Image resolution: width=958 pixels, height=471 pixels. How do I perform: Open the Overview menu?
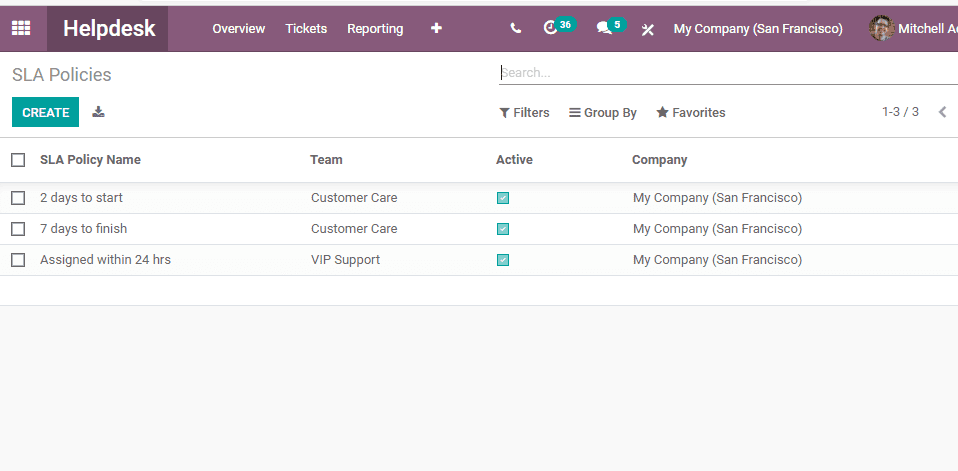pos(239,29)
